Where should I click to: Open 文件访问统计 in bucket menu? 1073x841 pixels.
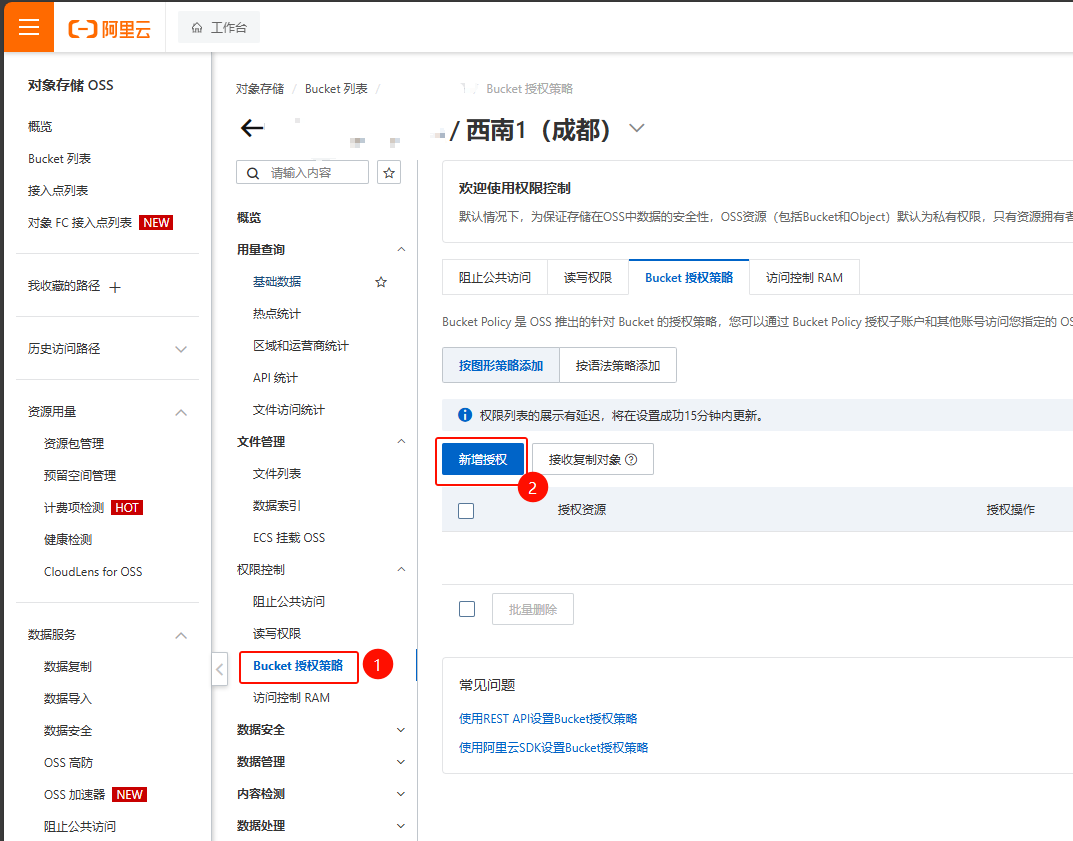[289, 409]
